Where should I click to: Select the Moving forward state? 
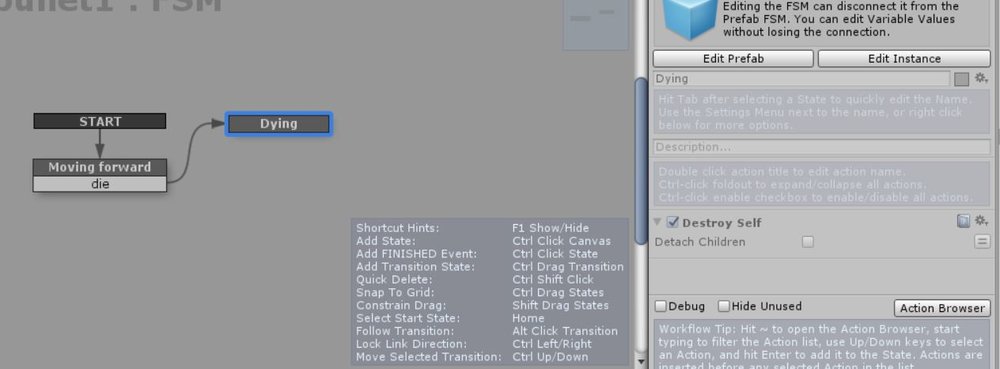coord(100,167)
